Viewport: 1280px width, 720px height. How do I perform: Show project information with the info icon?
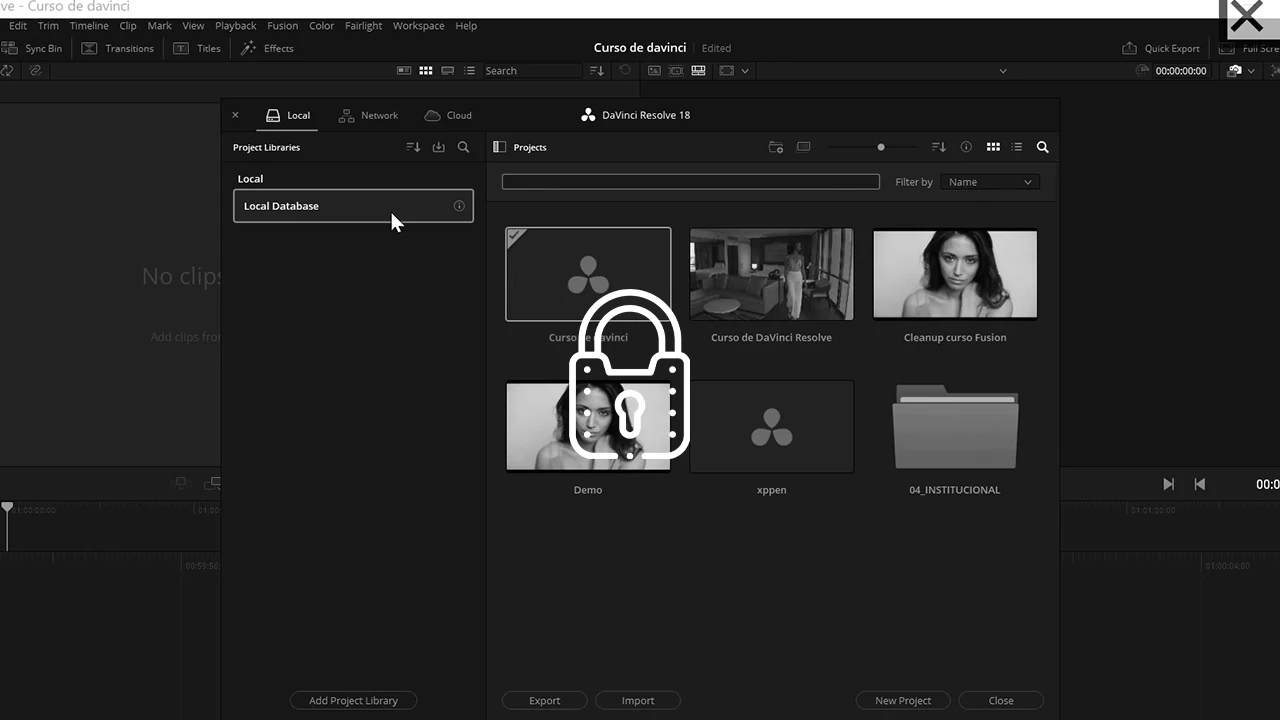click(966, 147)
